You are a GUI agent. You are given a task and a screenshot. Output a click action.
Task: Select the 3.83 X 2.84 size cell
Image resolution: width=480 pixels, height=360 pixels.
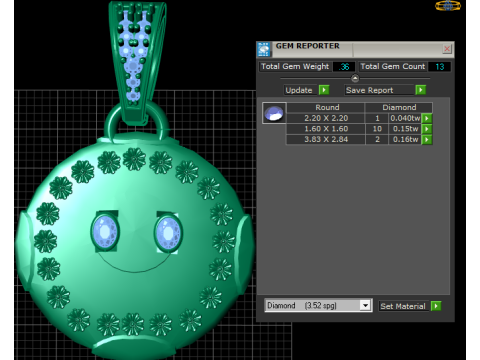click(326, 139)
